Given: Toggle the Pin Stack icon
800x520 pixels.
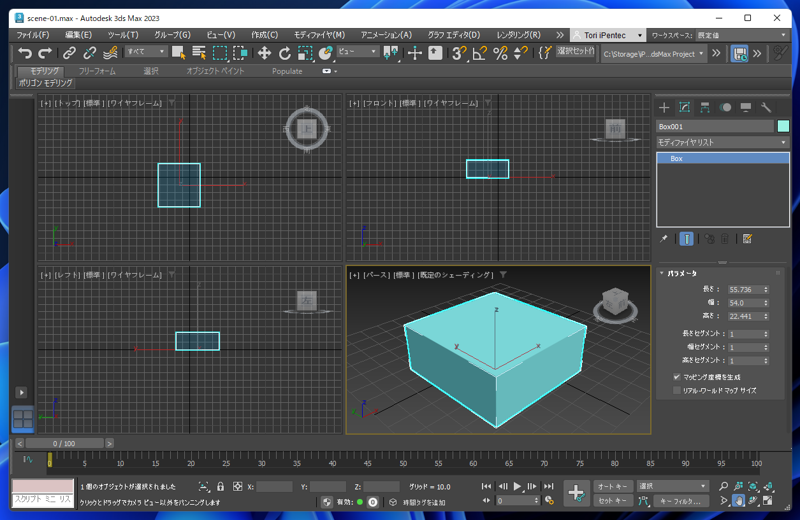Looking at the screenshot, I should [663, 238].
